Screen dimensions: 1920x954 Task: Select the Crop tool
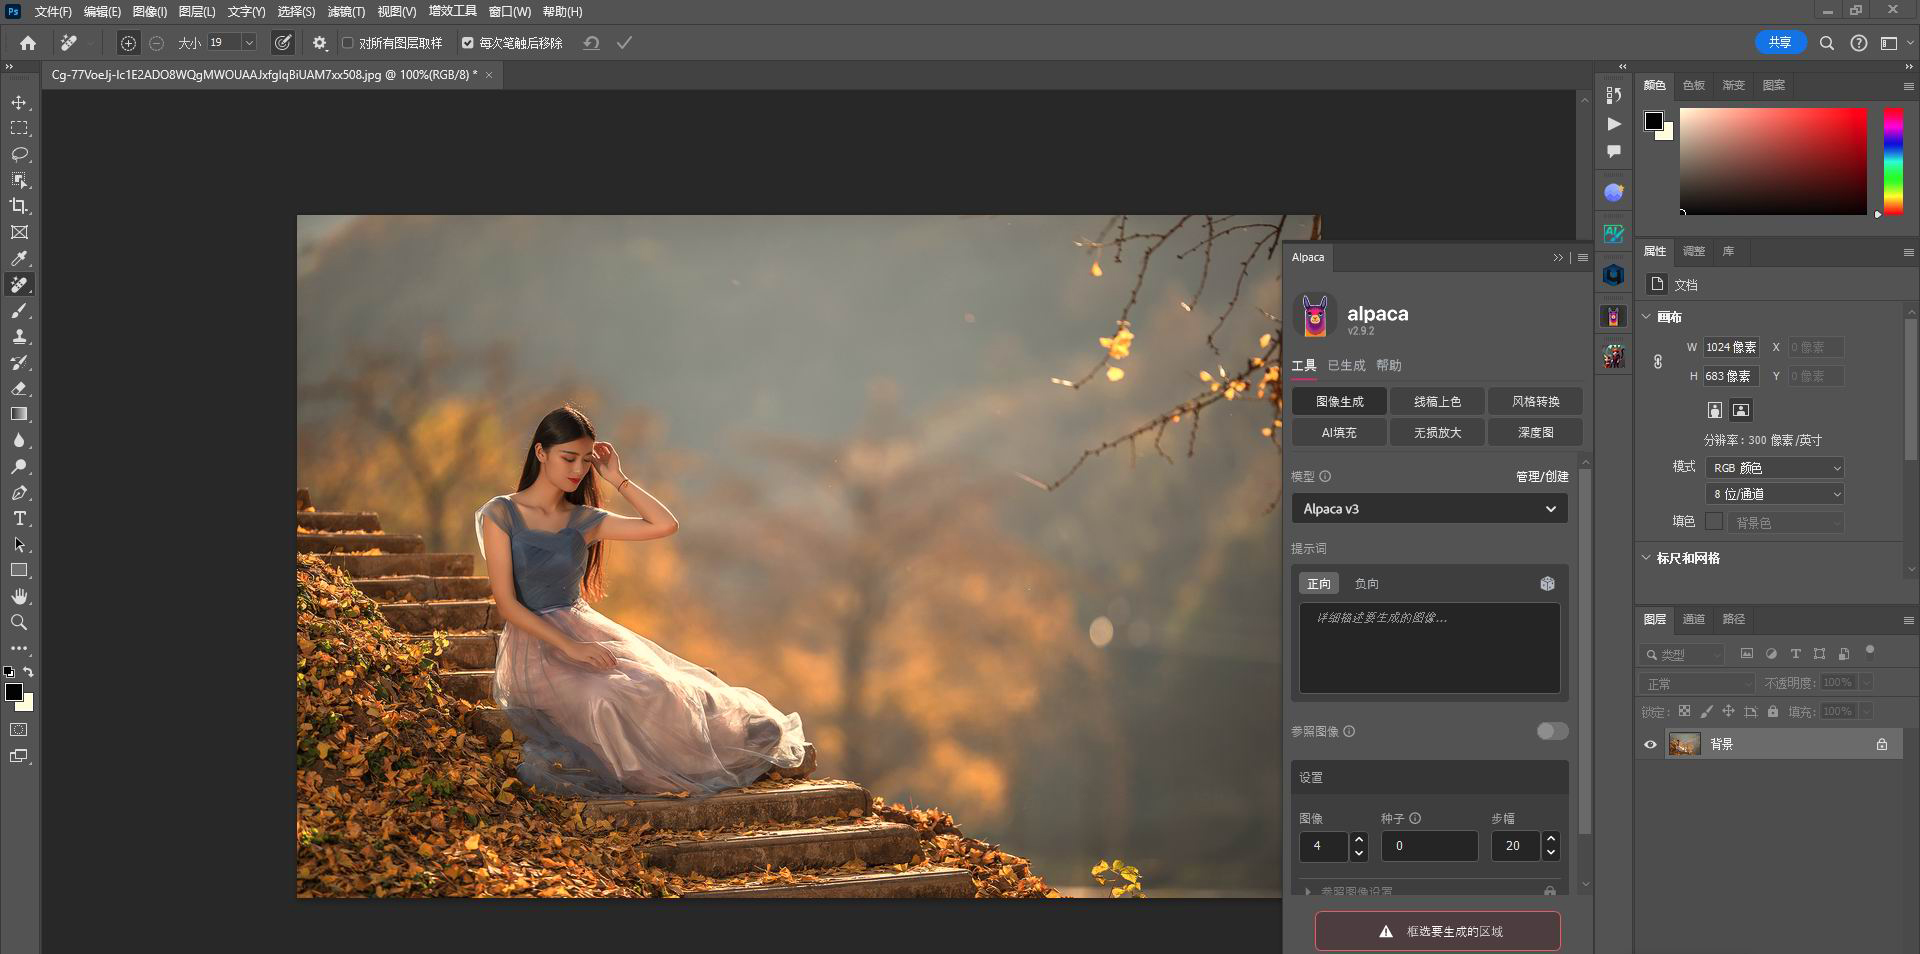[19, 206]
